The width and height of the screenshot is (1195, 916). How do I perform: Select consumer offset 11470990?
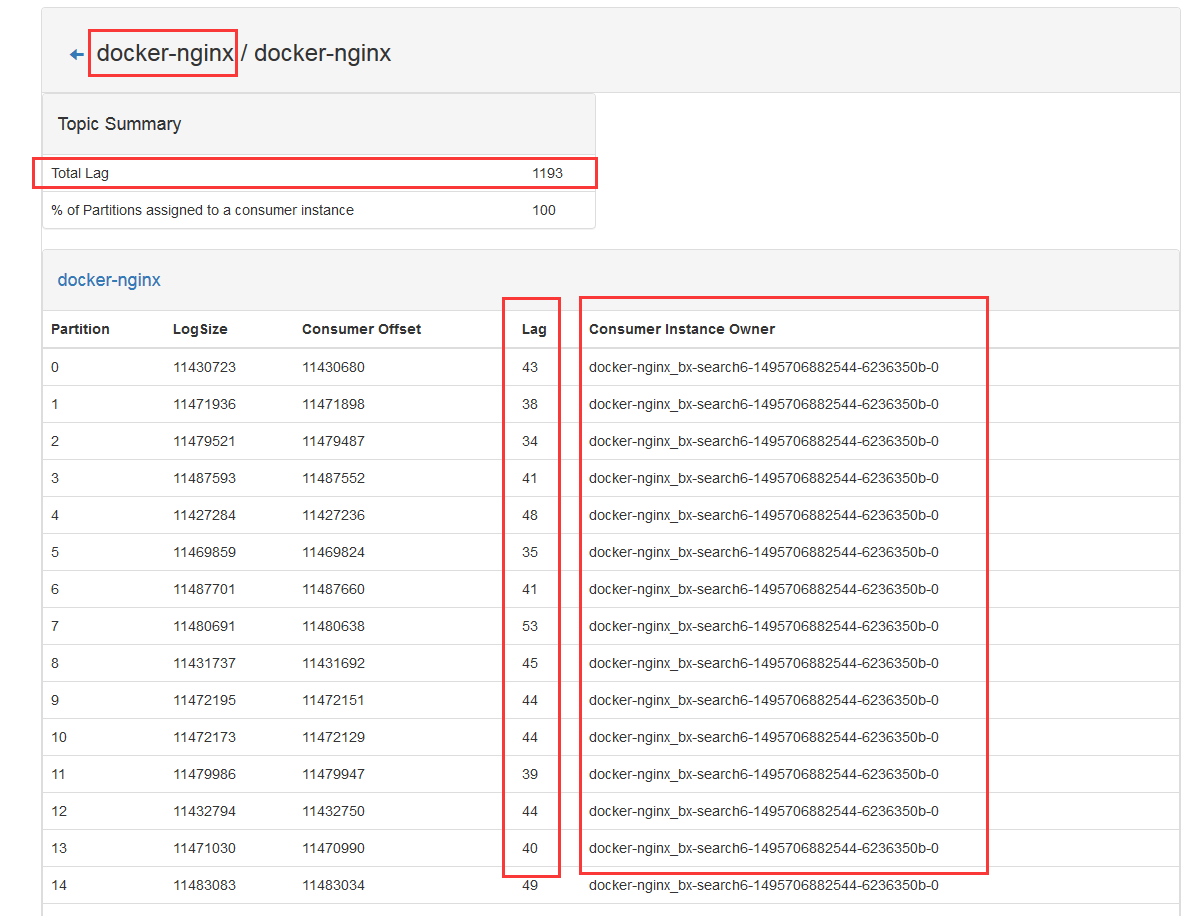(x=333, y=848)
